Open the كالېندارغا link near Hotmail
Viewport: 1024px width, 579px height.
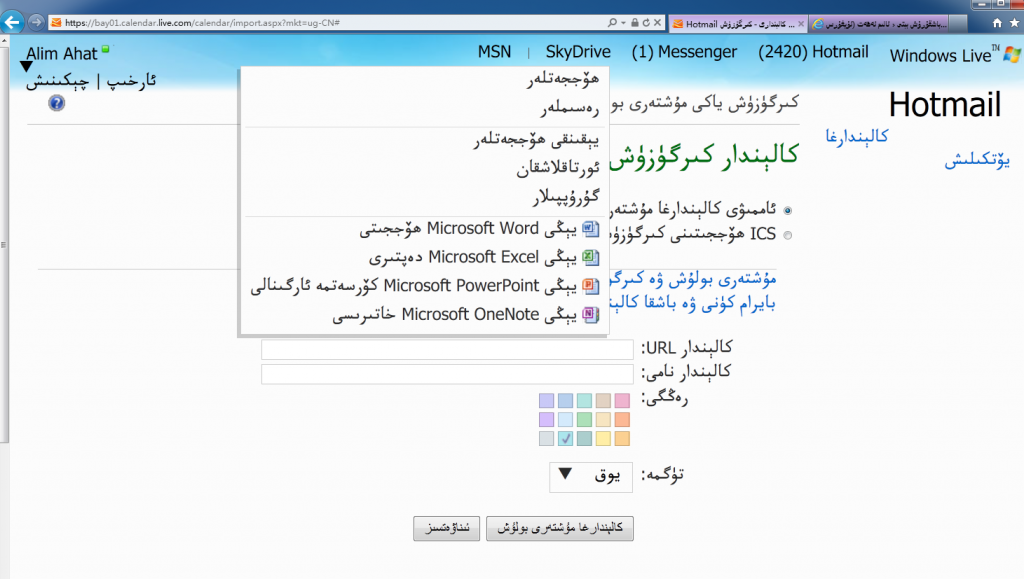point(856,136)
